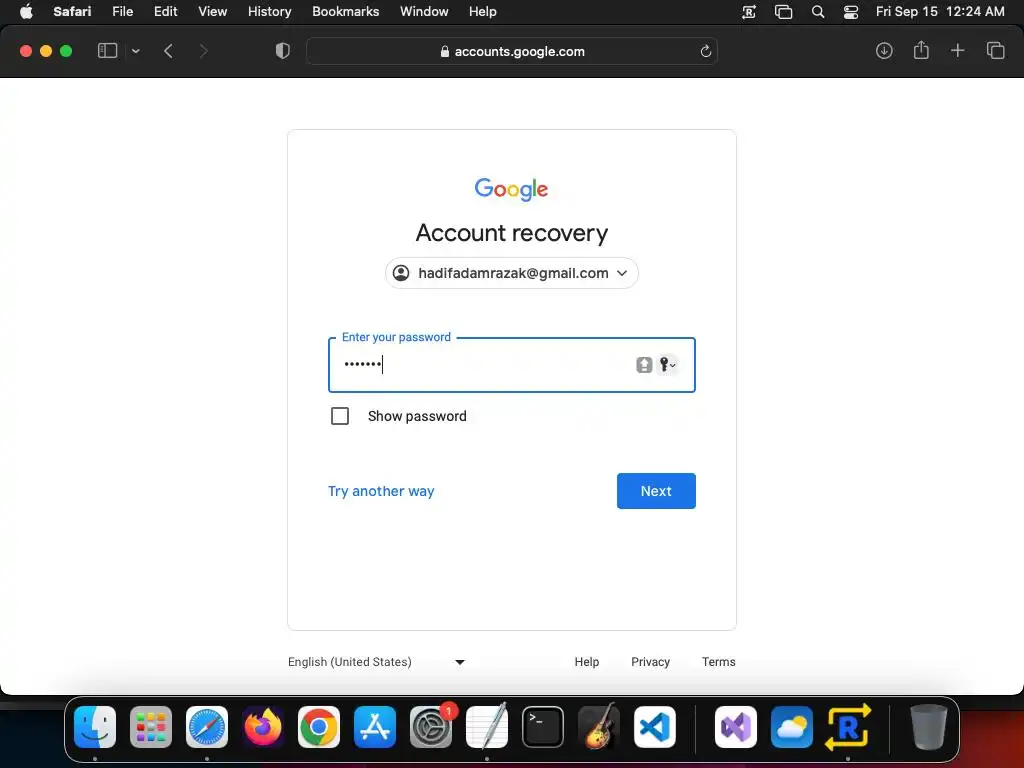Open the Apple menu
This screenshot has height=768, width=1024.
click(26, 11)
